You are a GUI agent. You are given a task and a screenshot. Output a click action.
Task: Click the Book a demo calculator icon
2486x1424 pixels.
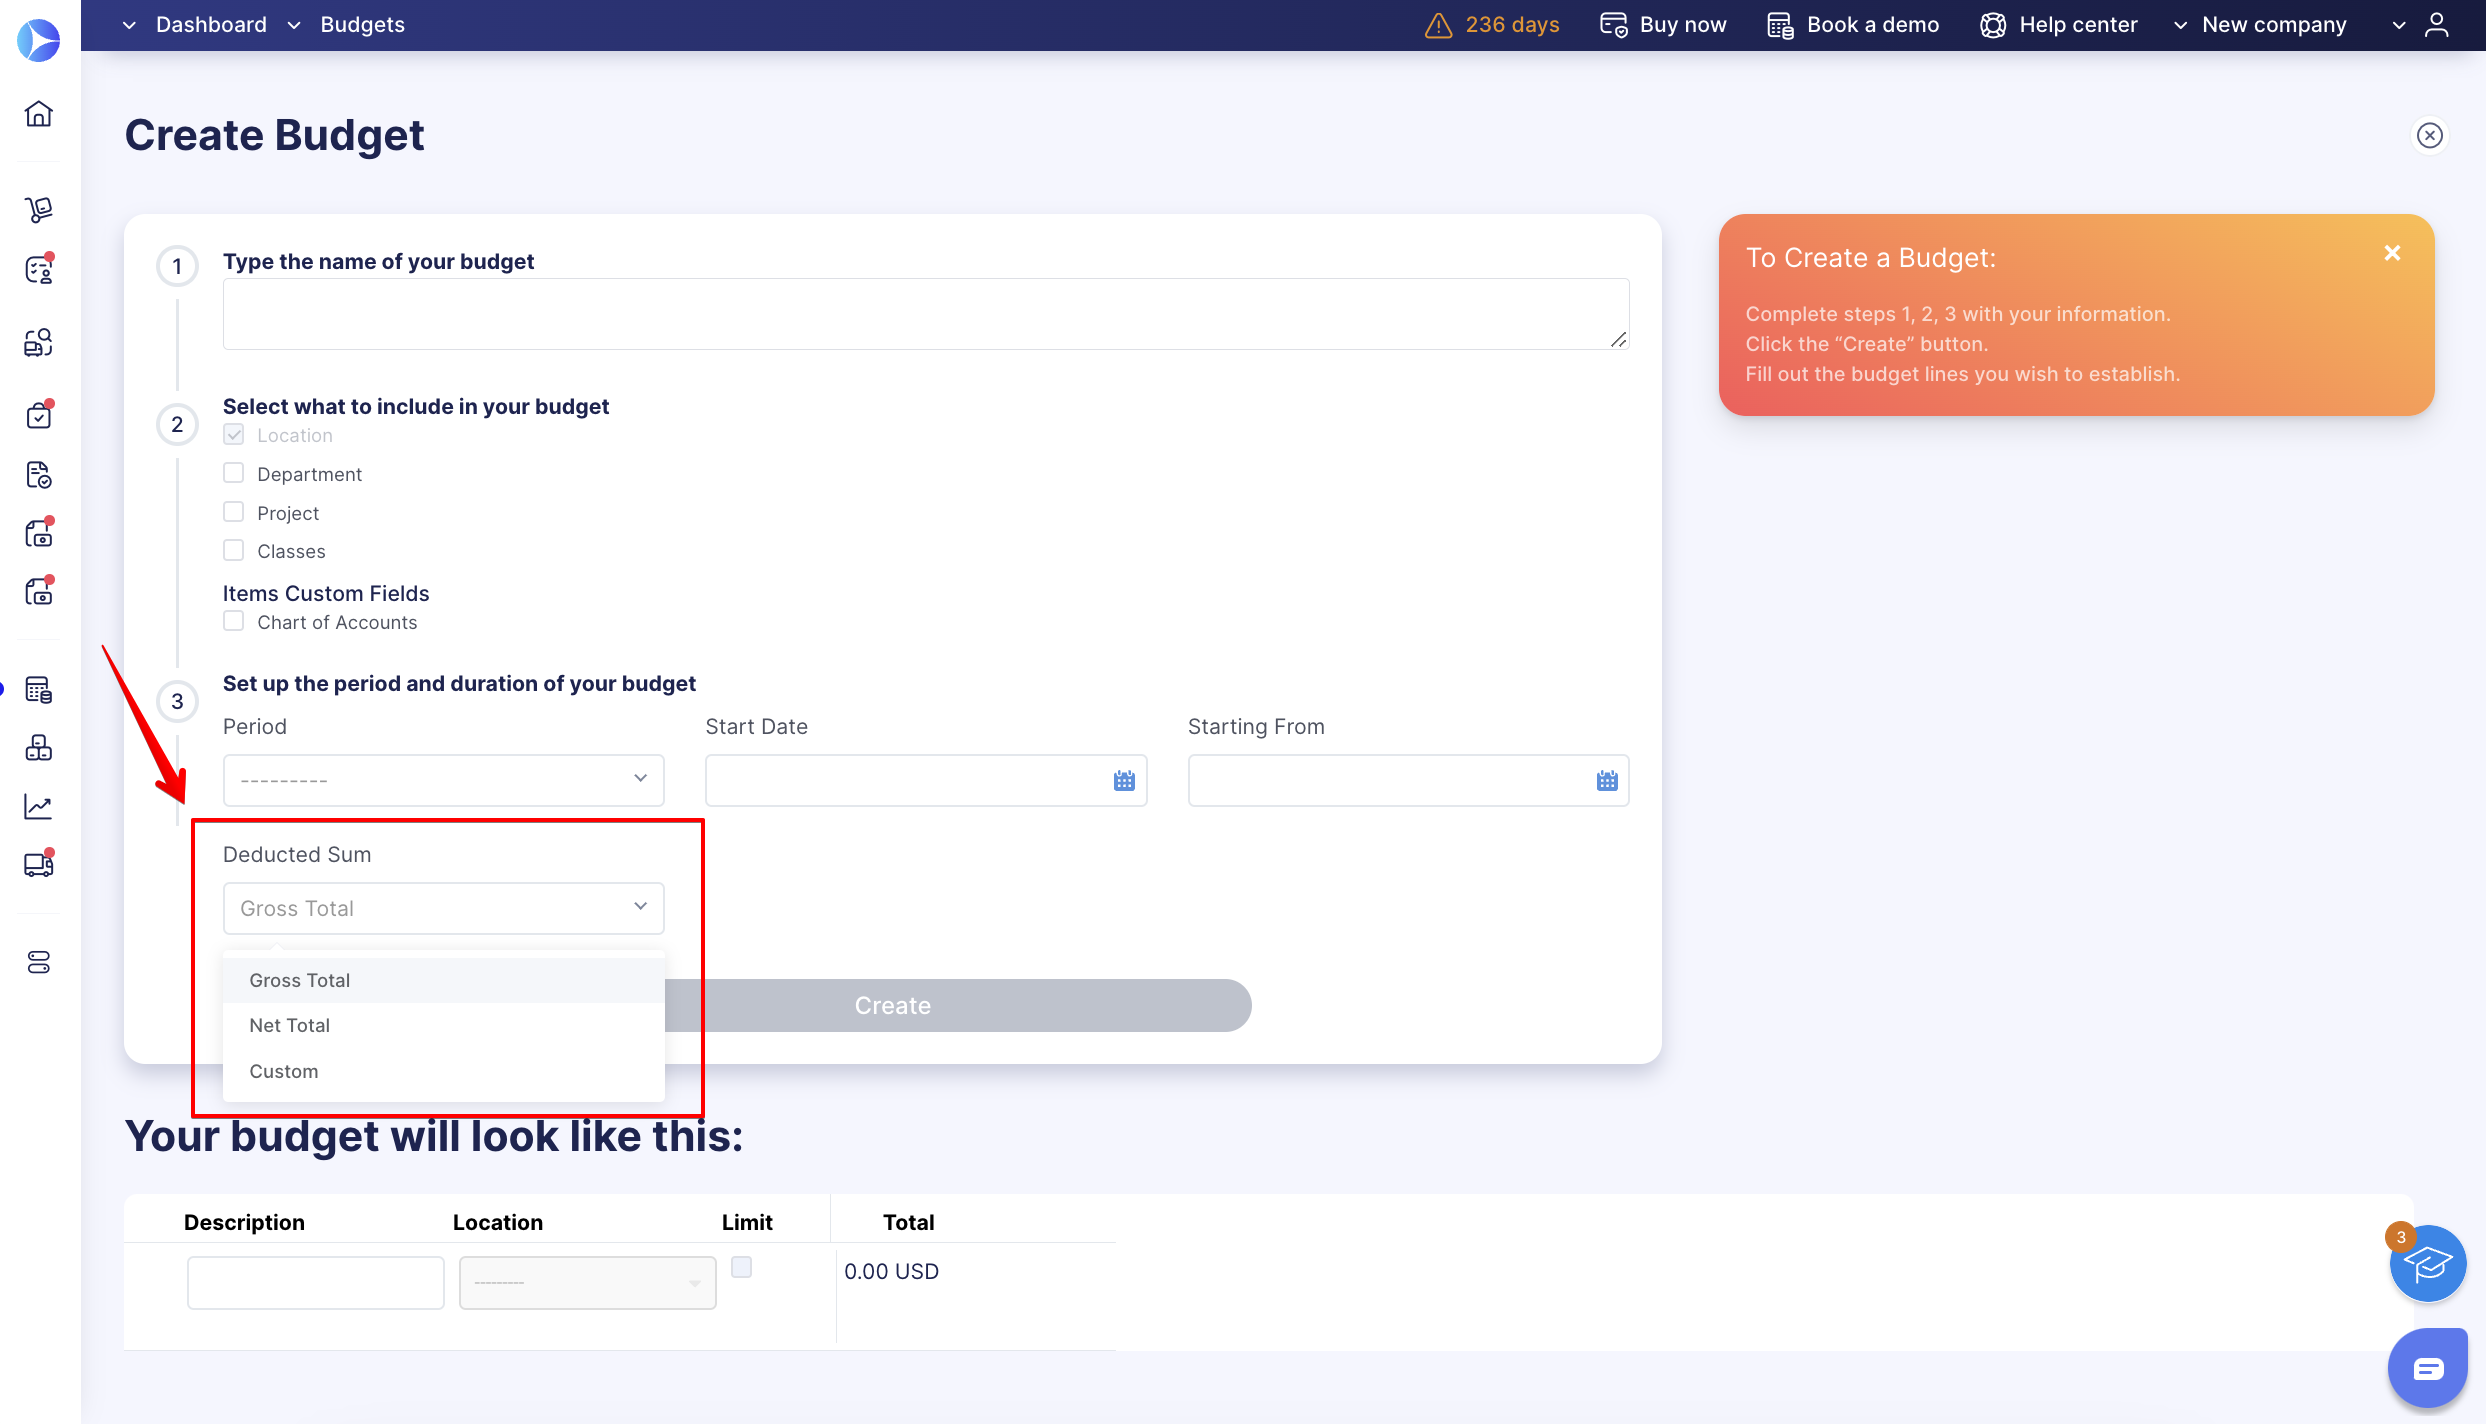1780,25
